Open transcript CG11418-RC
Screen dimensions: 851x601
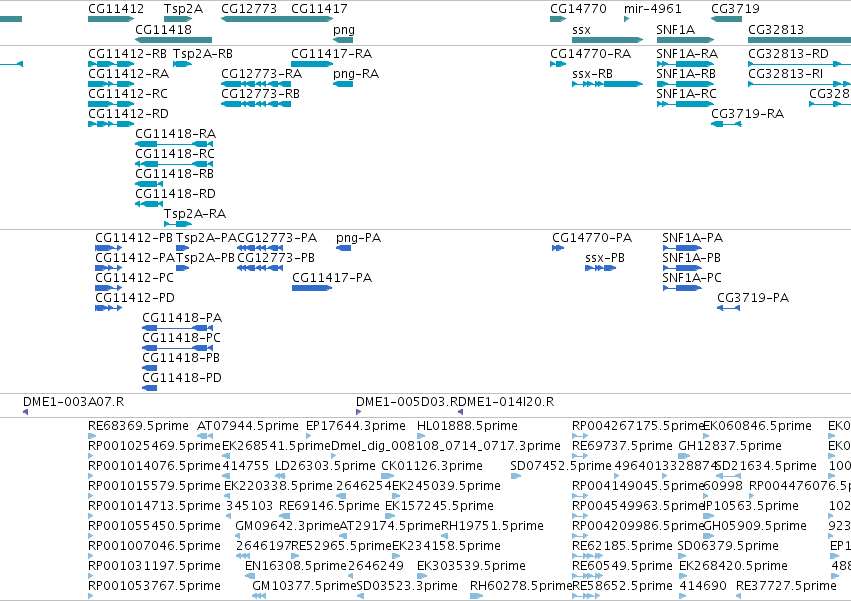175,154
